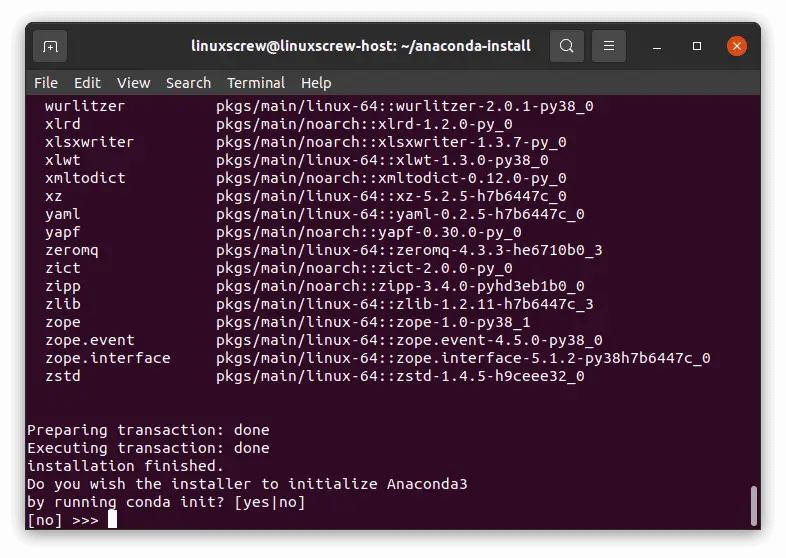
Task: Open the Terminal menu
Action: 256,83
